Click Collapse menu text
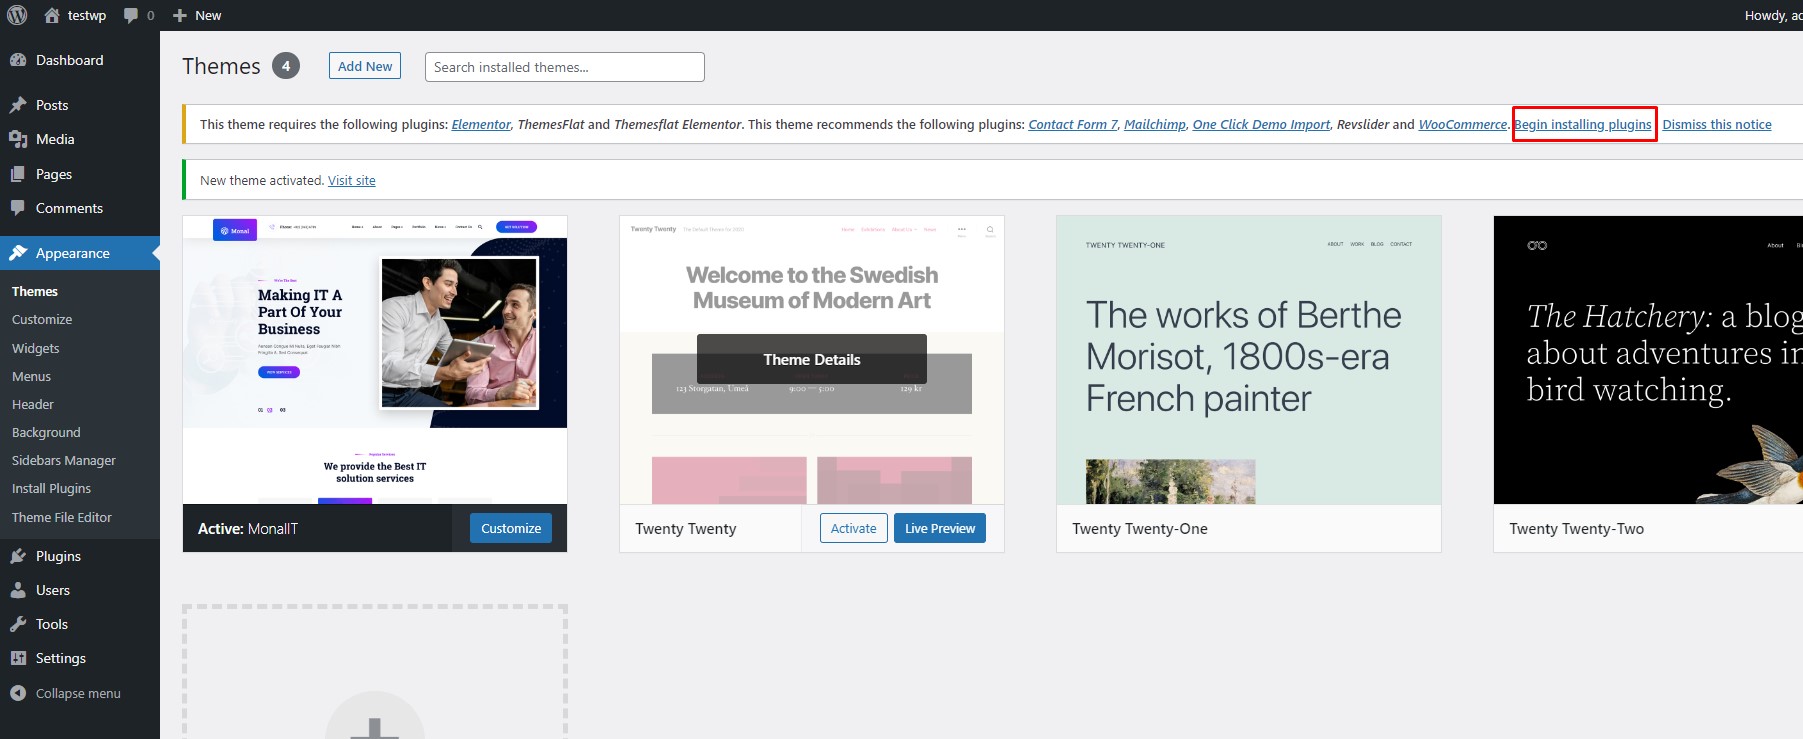The width and height of the screenshot is (1803, 739). pos(78,693)
